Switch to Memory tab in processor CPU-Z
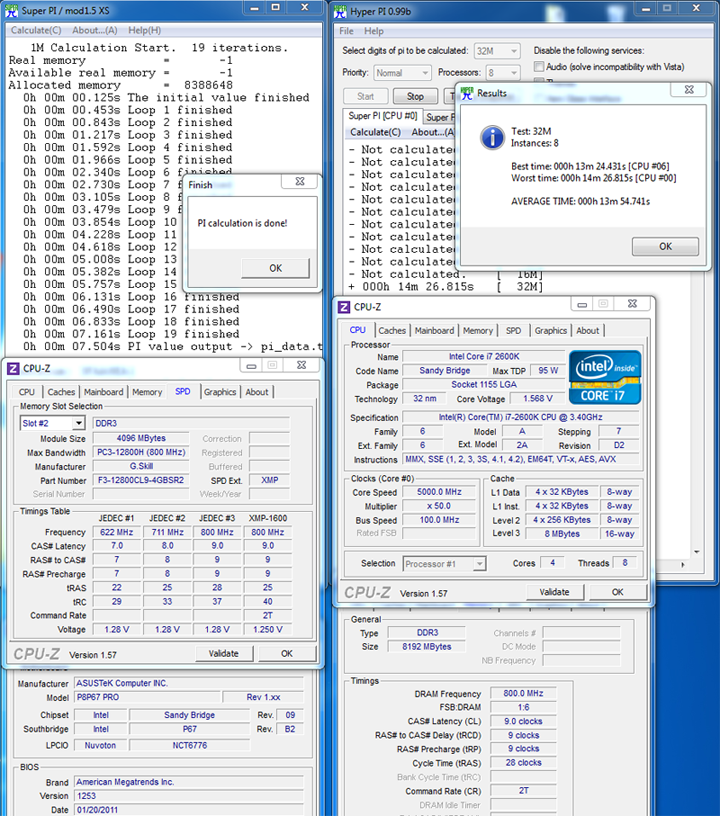The width and height of the screenshot is (720, 816). [x=478, y=330]
